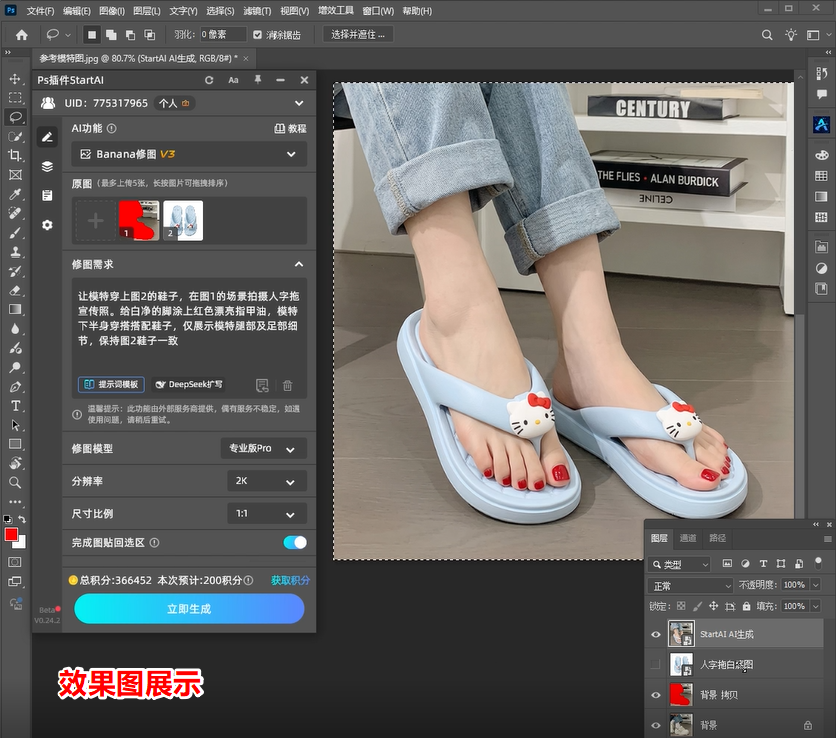836x738 pixels.
Task: Switch to the 通道 tab
Action: pos(688,538)
